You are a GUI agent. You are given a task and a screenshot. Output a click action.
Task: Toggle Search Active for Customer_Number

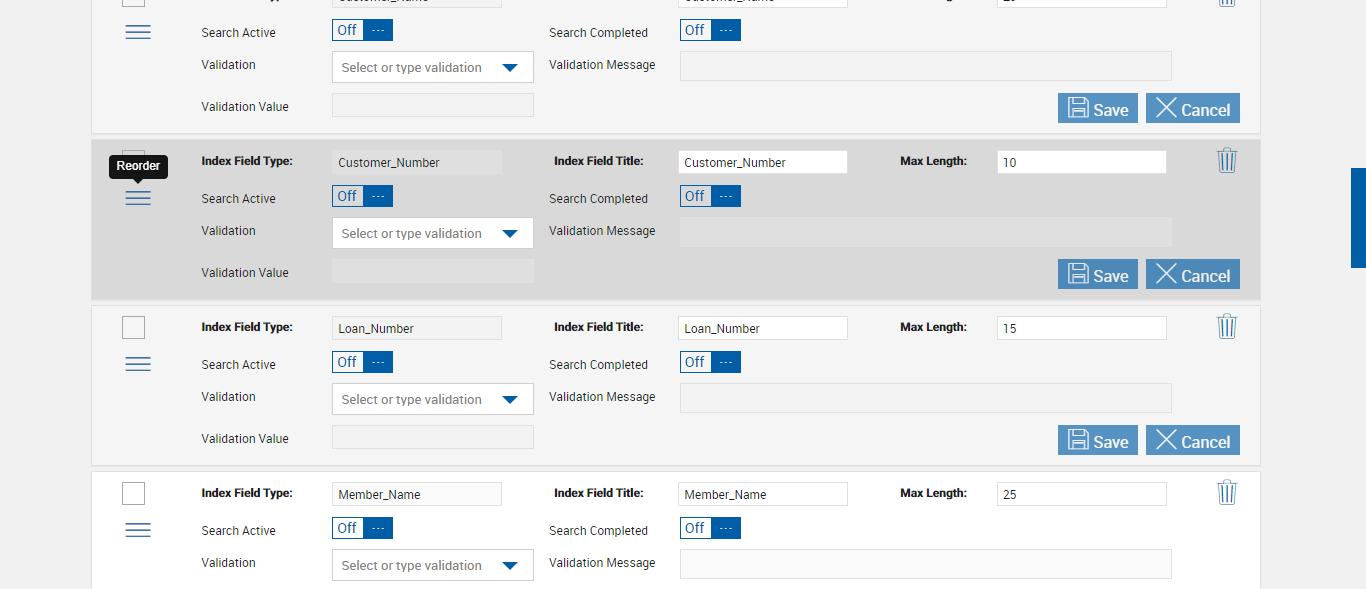362,197
